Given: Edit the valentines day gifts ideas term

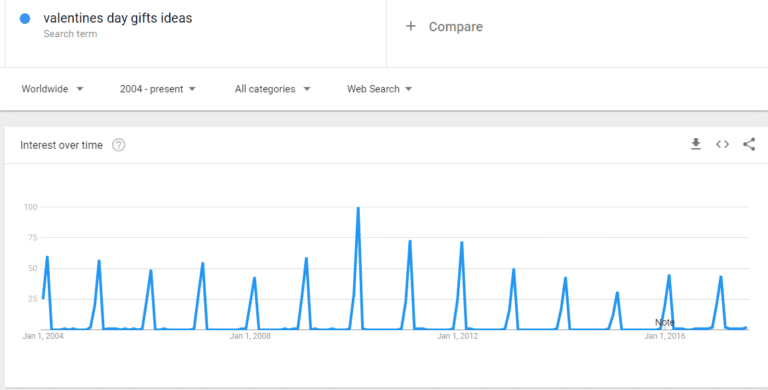Looking at the screenshot, I should tap(118, 18).
